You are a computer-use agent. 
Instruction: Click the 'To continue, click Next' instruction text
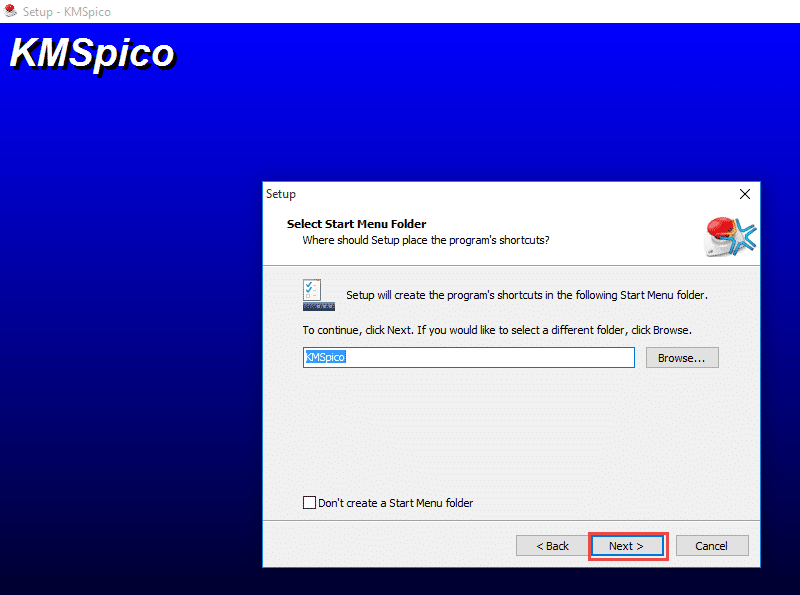point(497,330)
